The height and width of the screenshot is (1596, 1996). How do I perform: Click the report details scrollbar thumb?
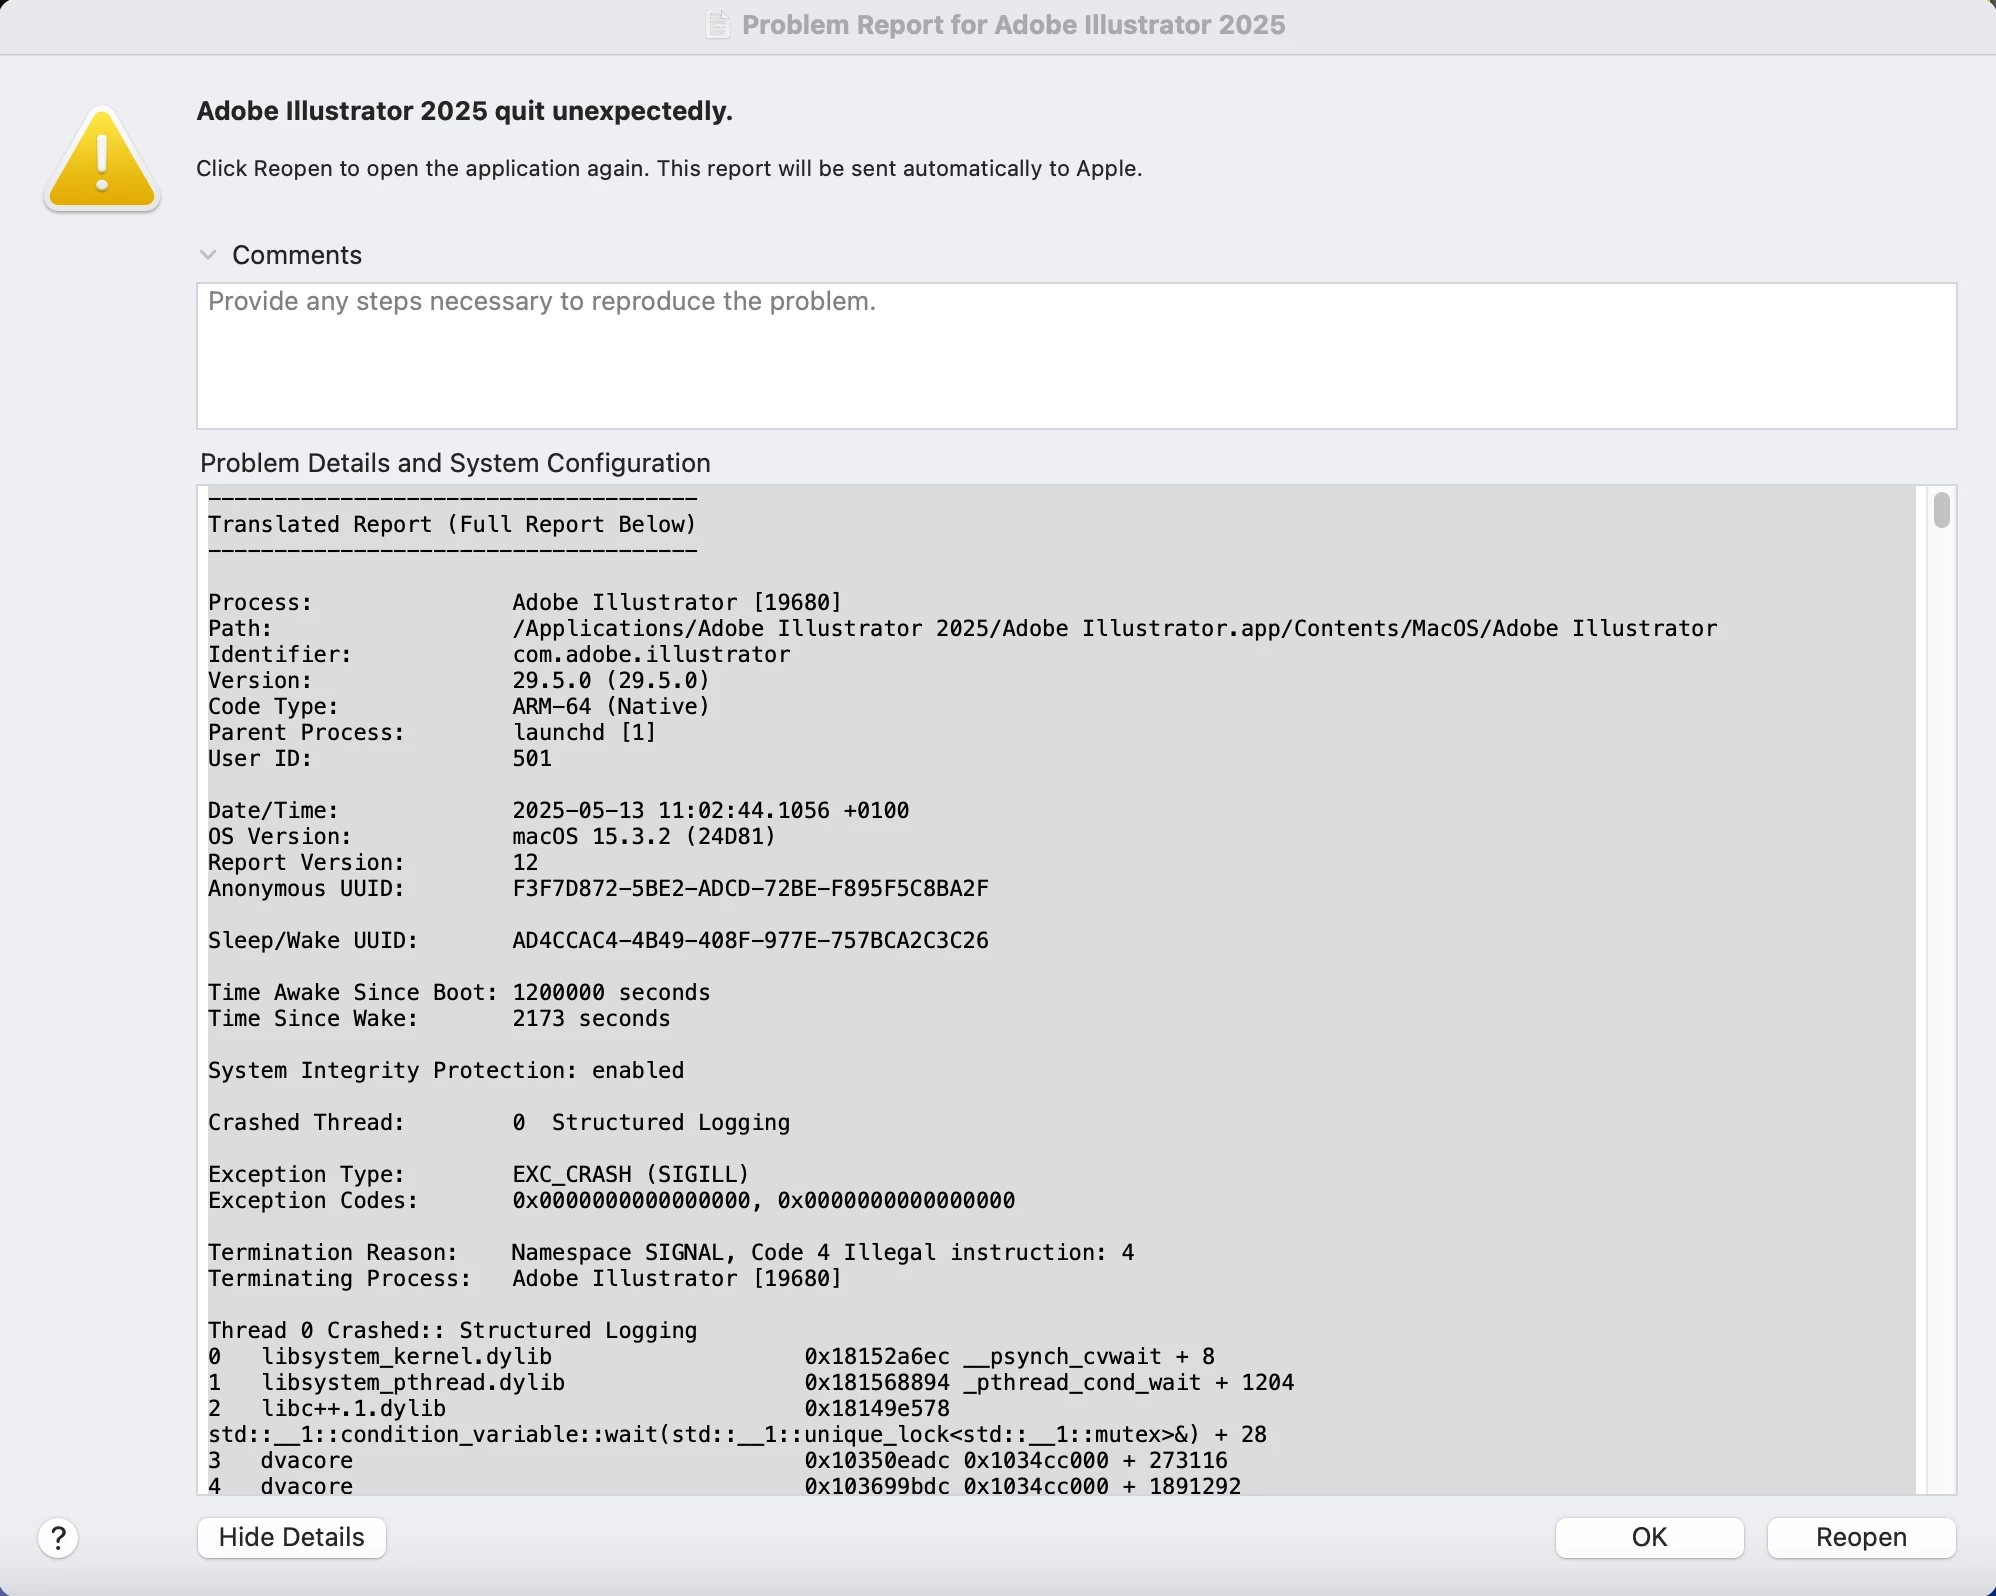tap(1941, 510)
